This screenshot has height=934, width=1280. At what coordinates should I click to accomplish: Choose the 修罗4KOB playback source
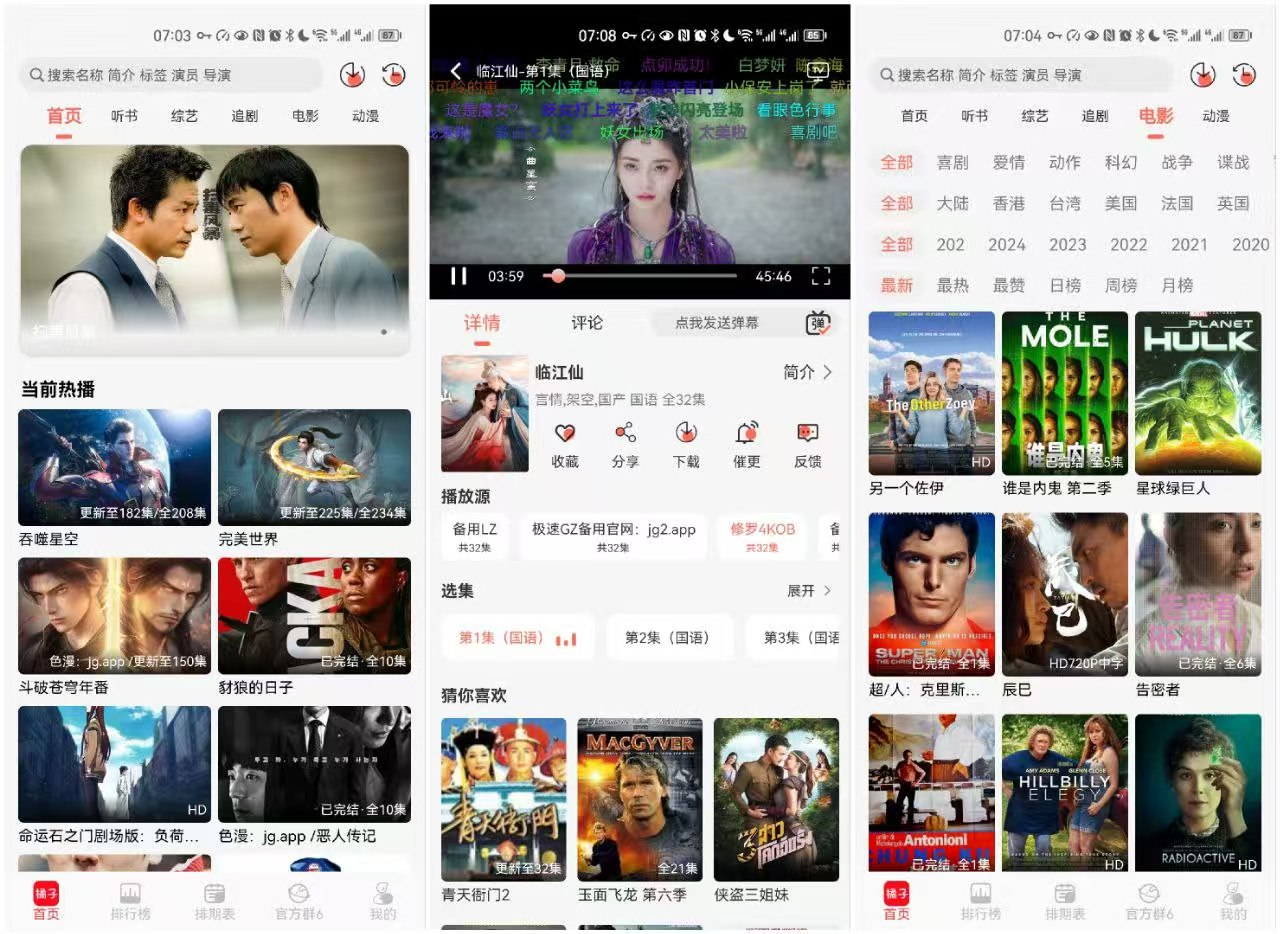pos(763,537)
